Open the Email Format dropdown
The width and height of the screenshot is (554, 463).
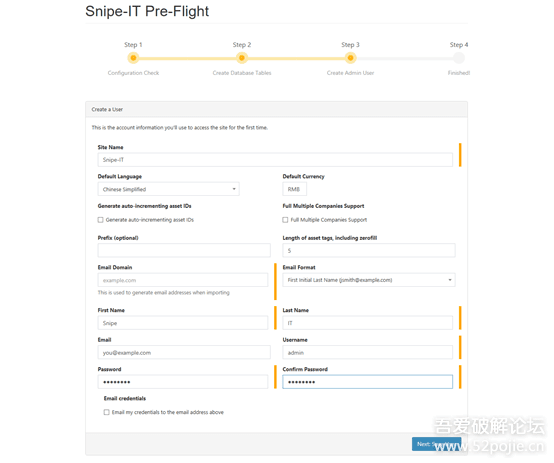369,280
